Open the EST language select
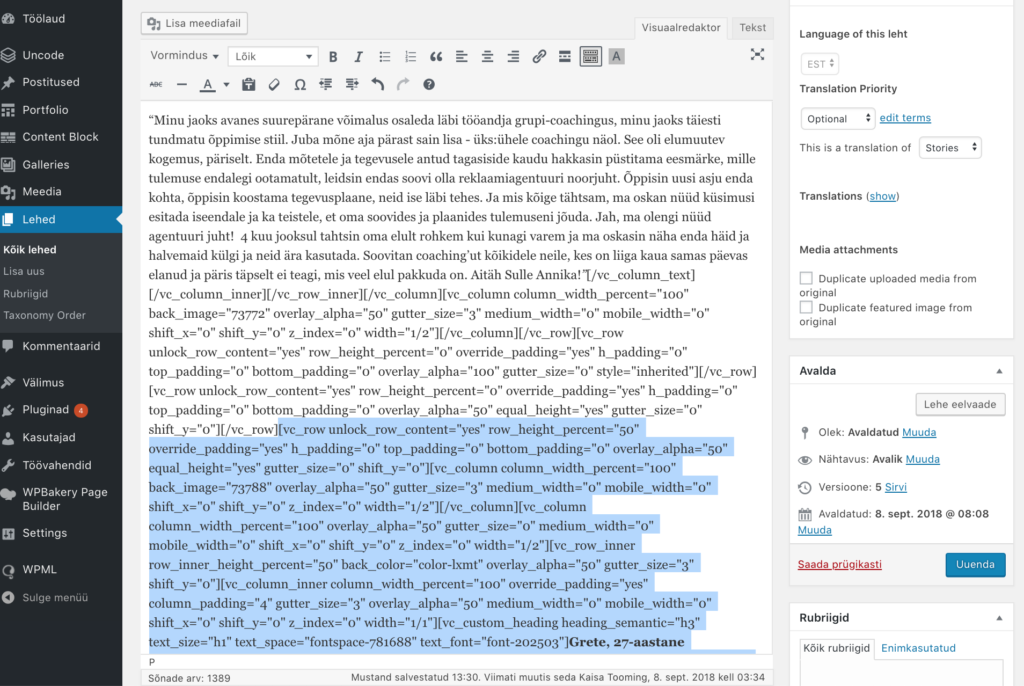The width and height of the screenshot is (1024, 686). click(820, 64)
